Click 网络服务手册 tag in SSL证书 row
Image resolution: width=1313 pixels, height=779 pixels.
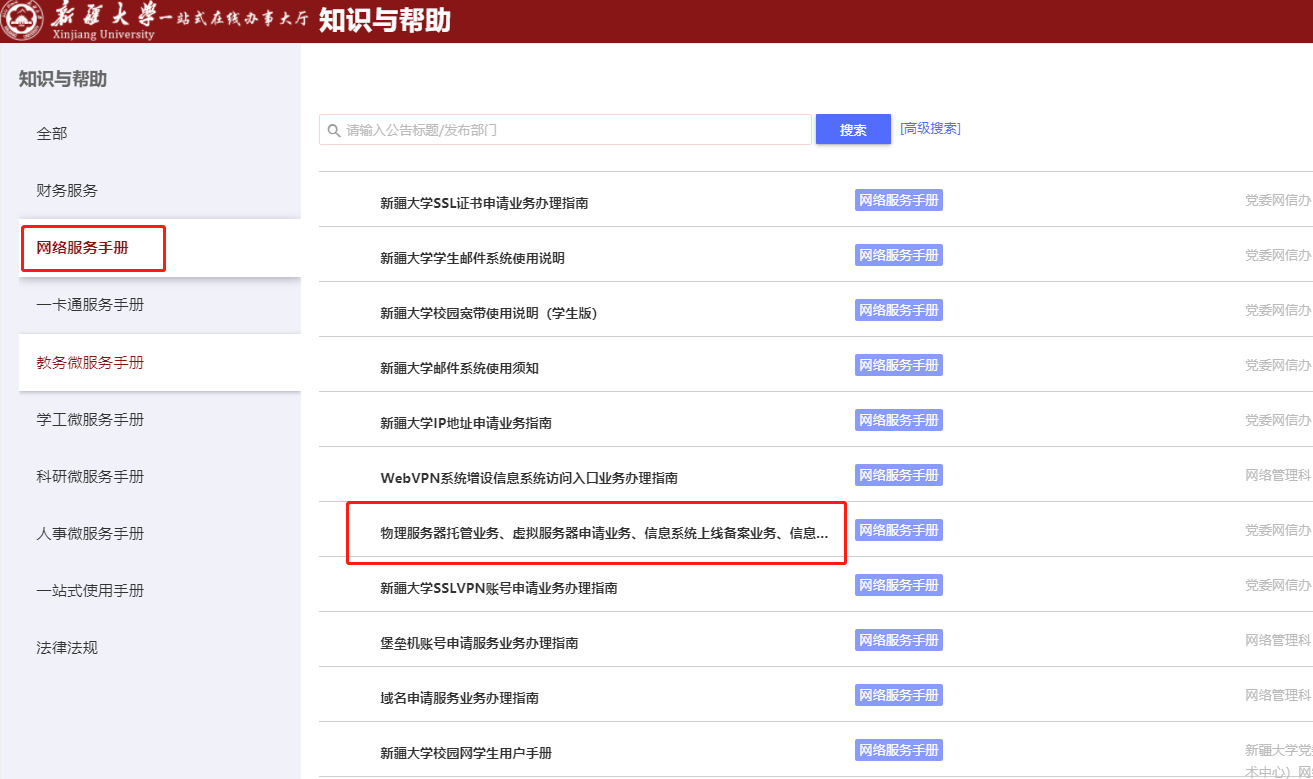899,200
